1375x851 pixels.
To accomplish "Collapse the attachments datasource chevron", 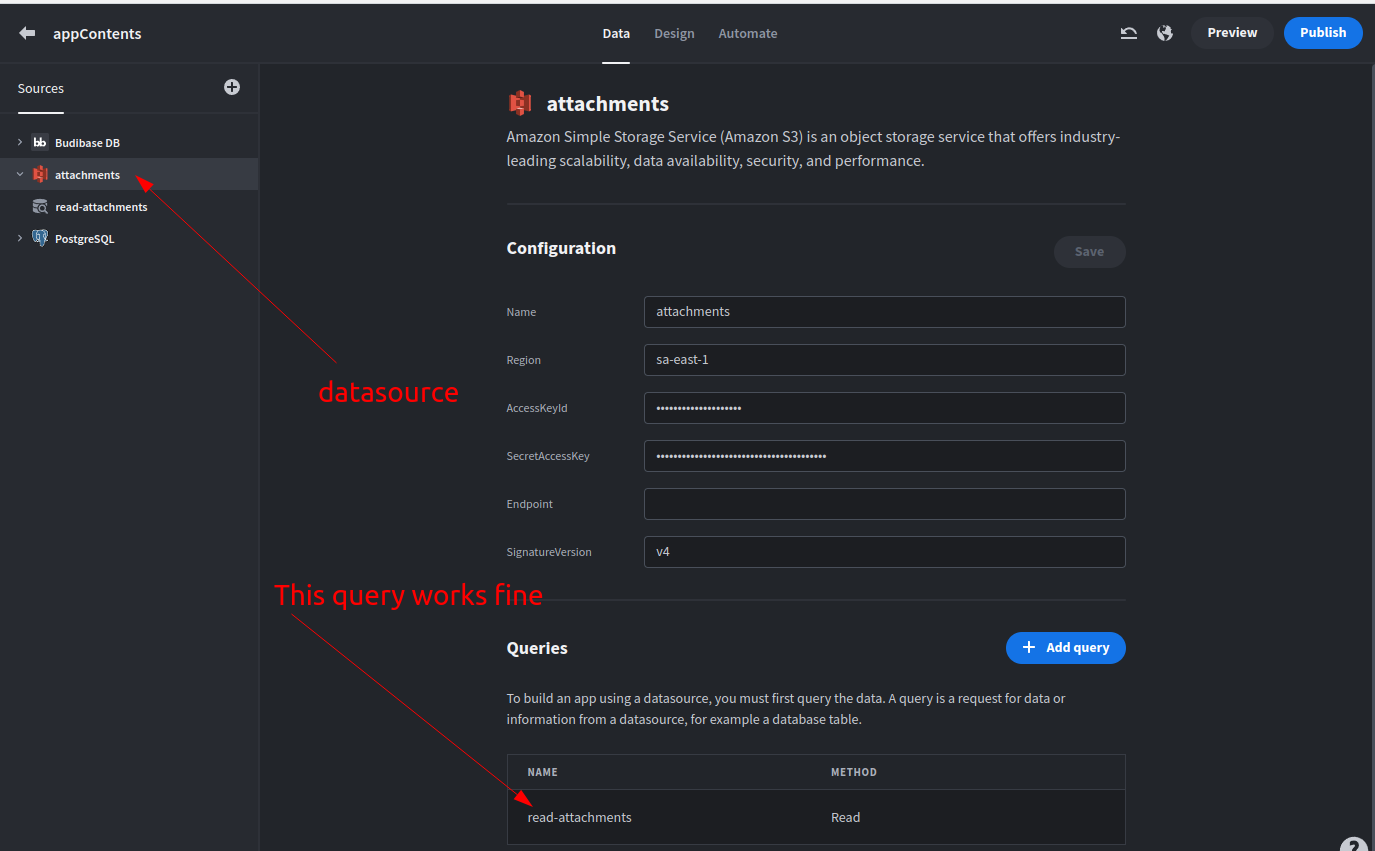I will (x=19, y=173).
